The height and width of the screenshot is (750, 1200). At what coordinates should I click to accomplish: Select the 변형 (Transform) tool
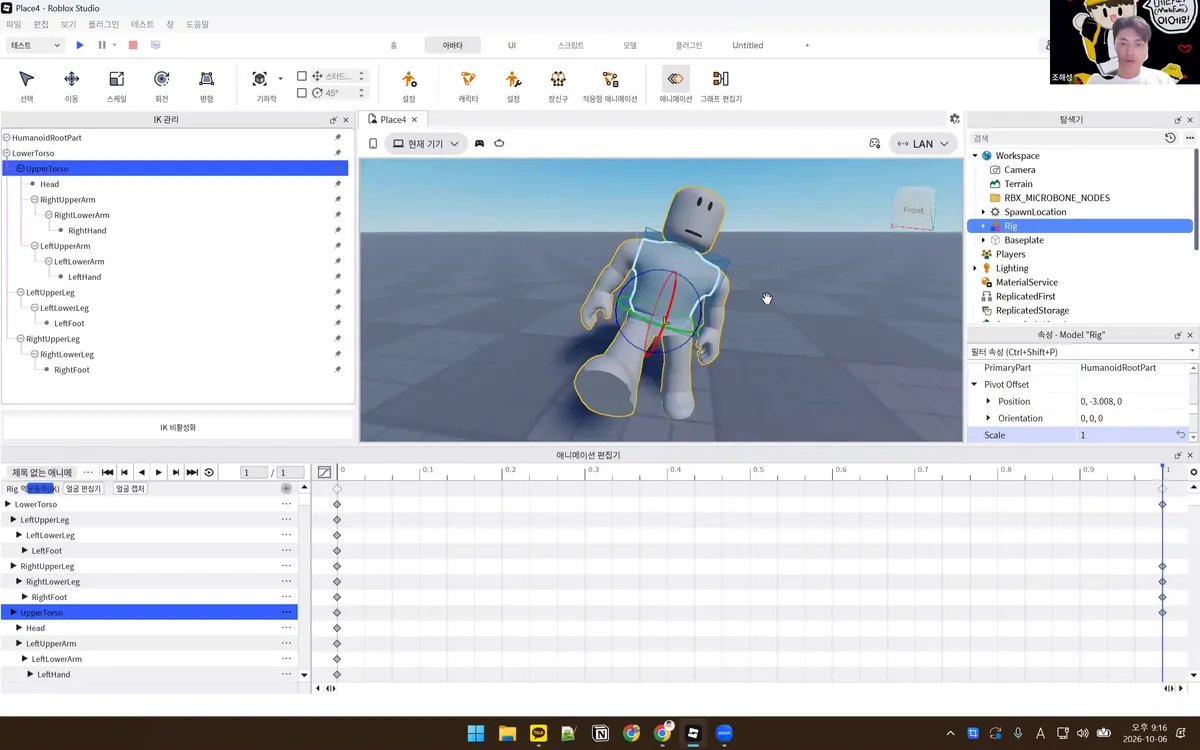pos(206,85)
